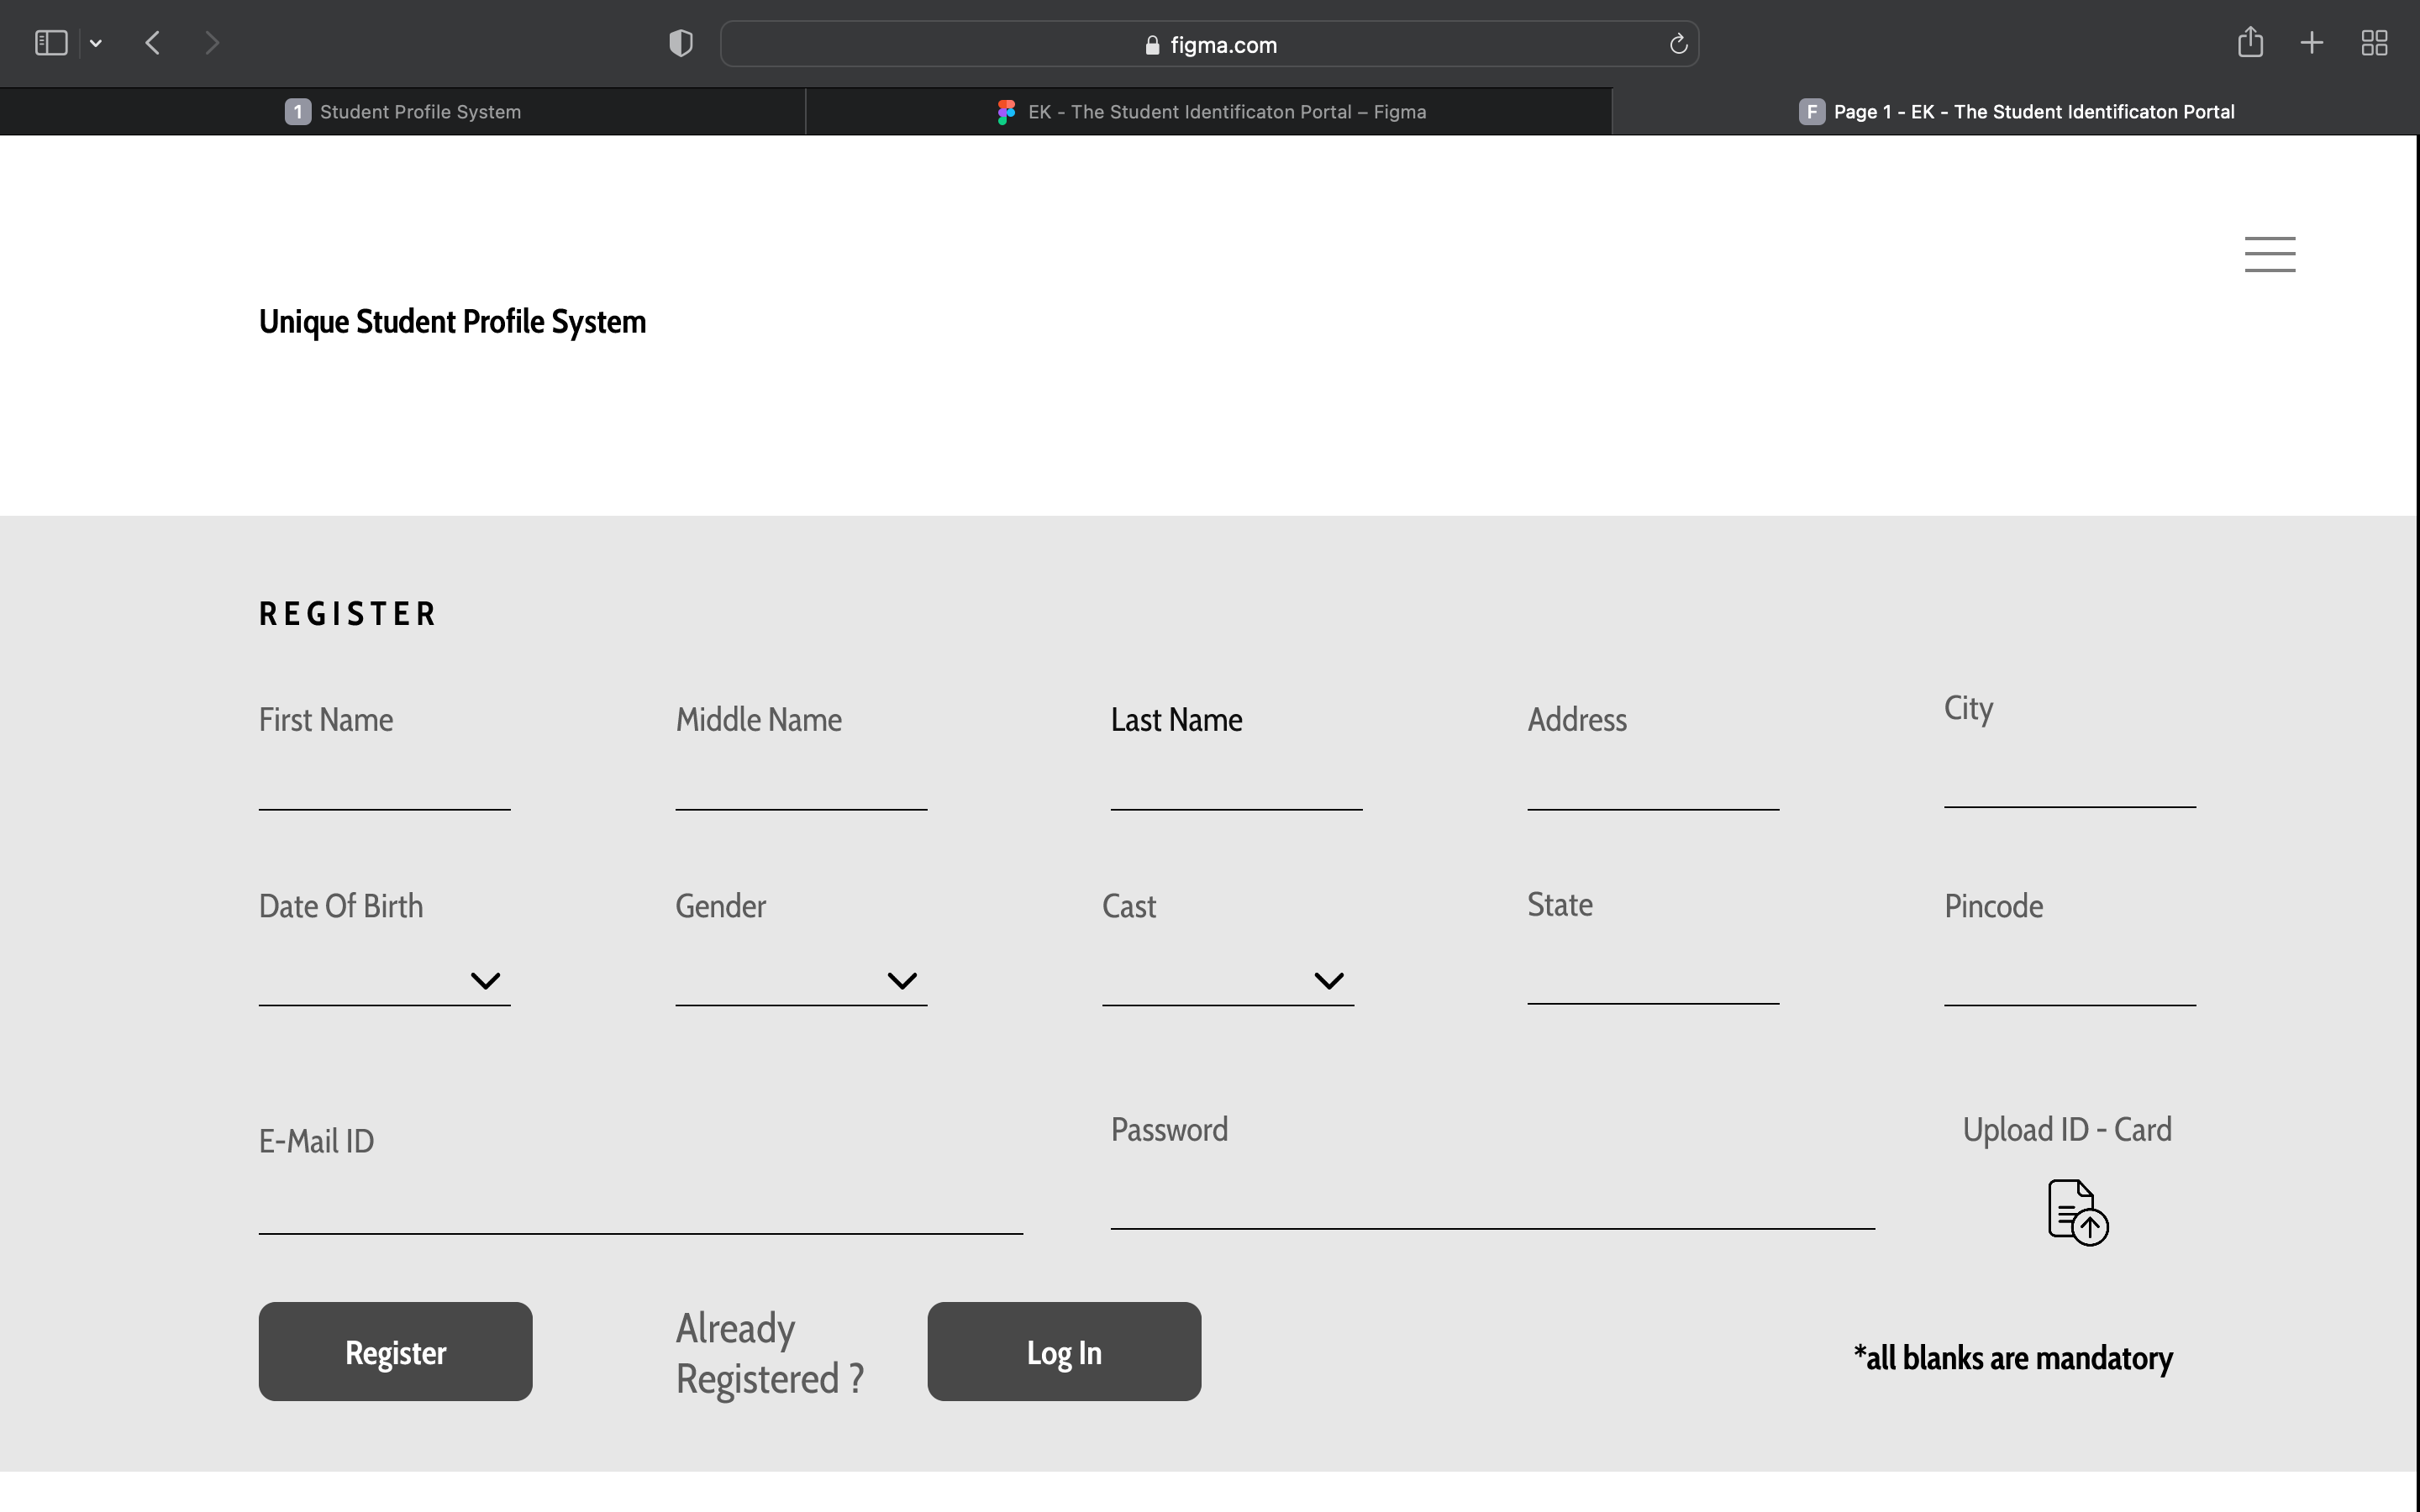Click Safari sidebar toggle icon
This screenshot has height=1512, width=2420.
(x=51, y=43)
